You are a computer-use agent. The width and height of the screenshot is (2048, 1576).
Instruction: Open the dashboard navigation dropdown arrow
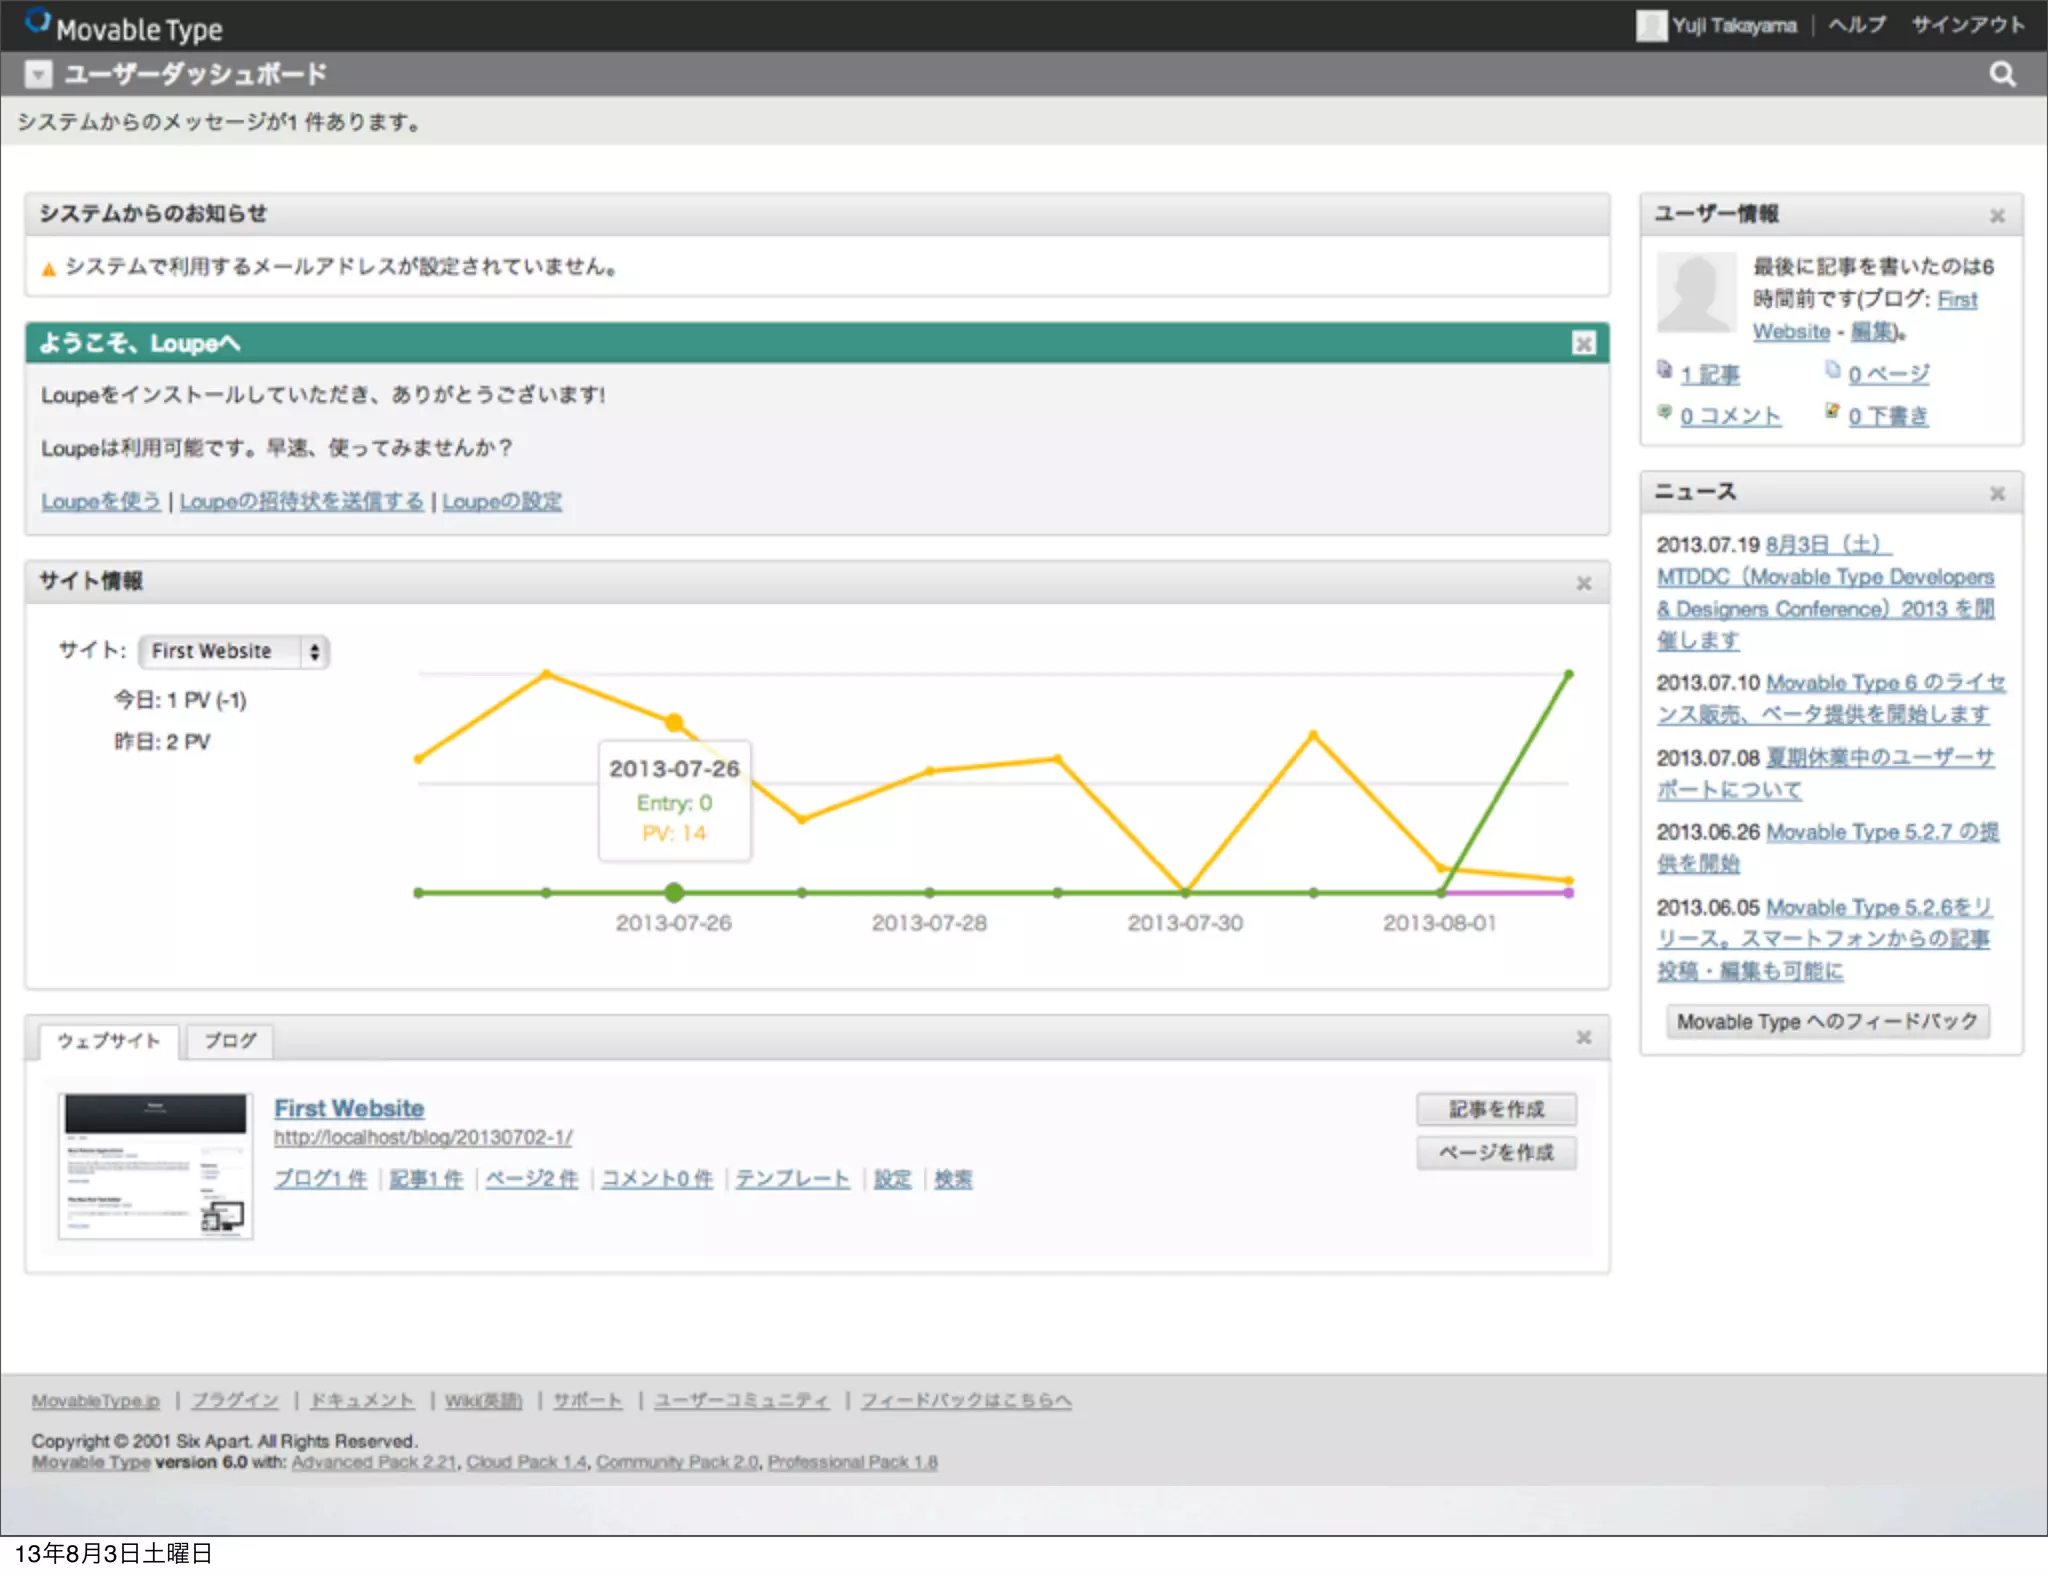click(38, 75)
